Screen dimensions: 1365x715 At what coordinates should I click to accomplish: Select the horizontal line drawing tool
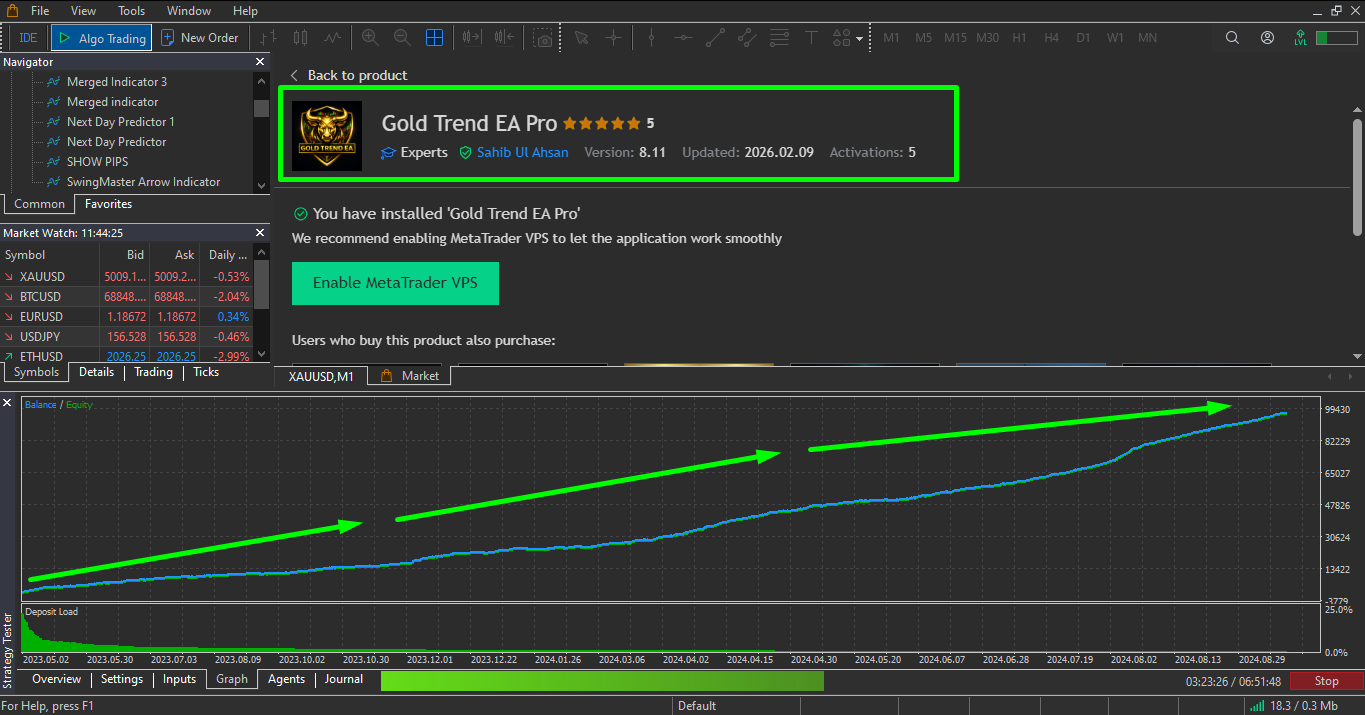[x=683, y=38]
